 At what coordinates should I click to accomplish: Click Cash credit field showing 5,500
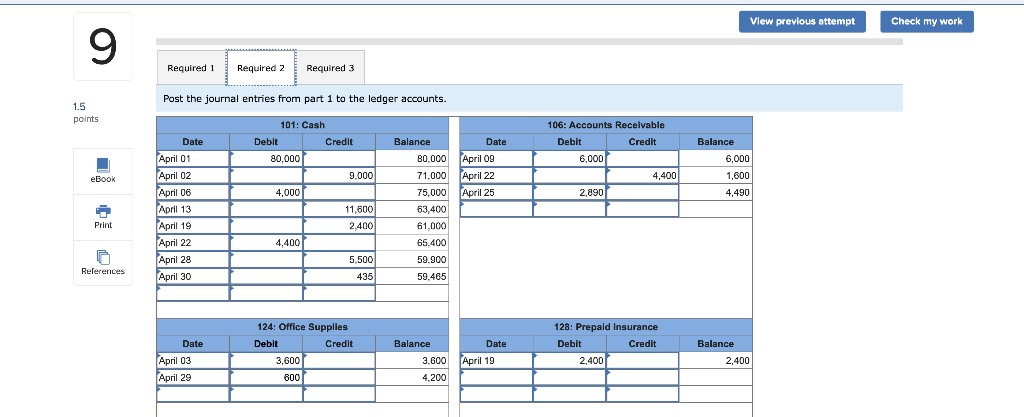[340, 260]
